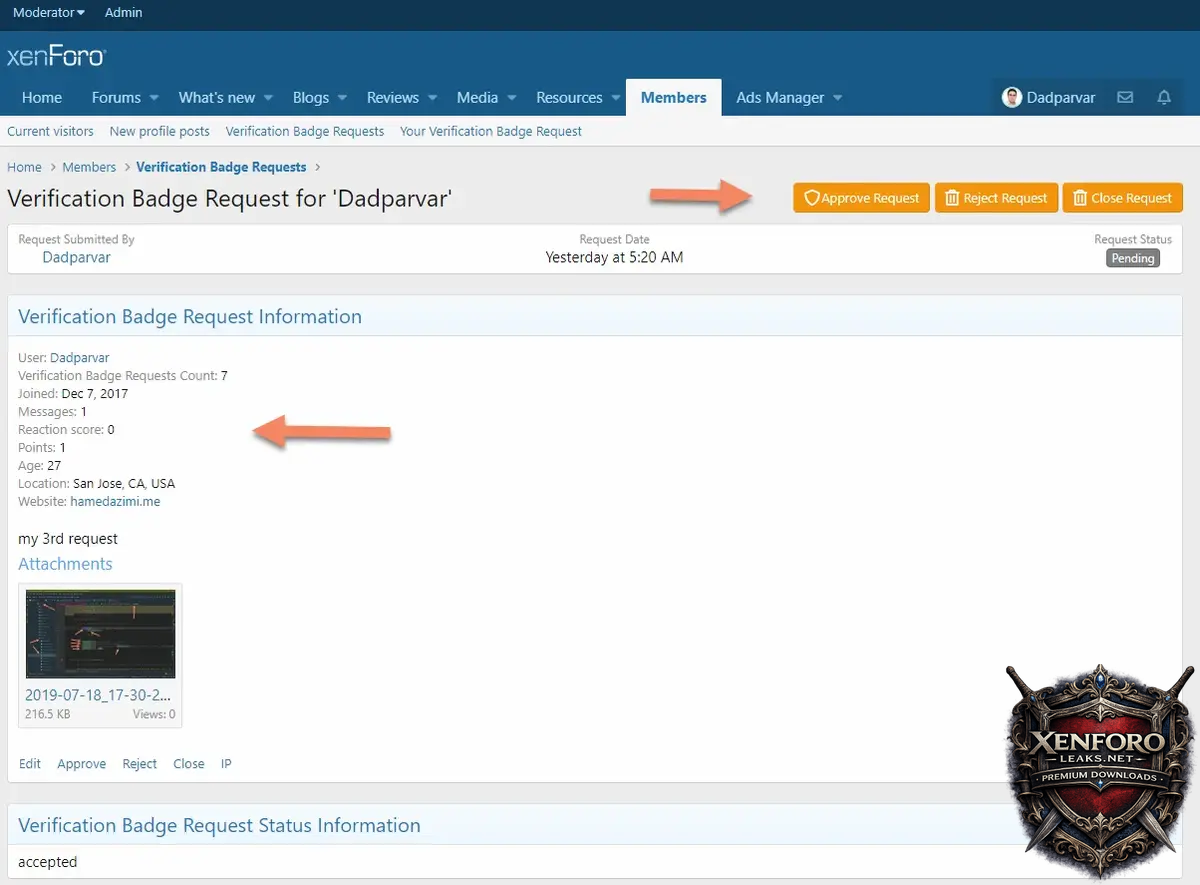Open the inbox envelope icon
The height and width of the screenshot is (885, 1200).
1125,98
